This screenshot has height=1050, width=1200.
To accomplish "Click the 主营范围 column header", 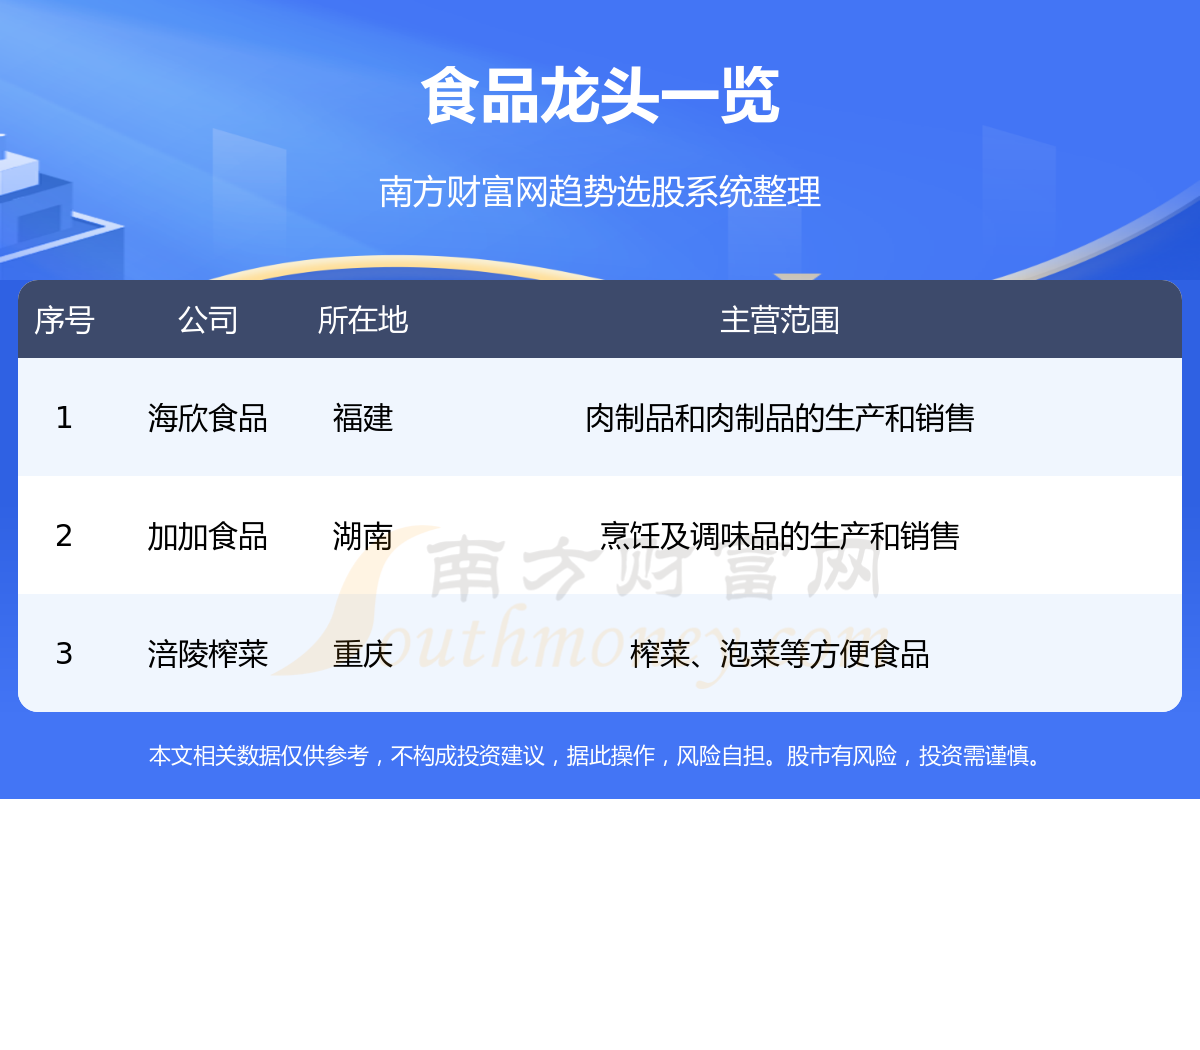I will click(780, 320).
